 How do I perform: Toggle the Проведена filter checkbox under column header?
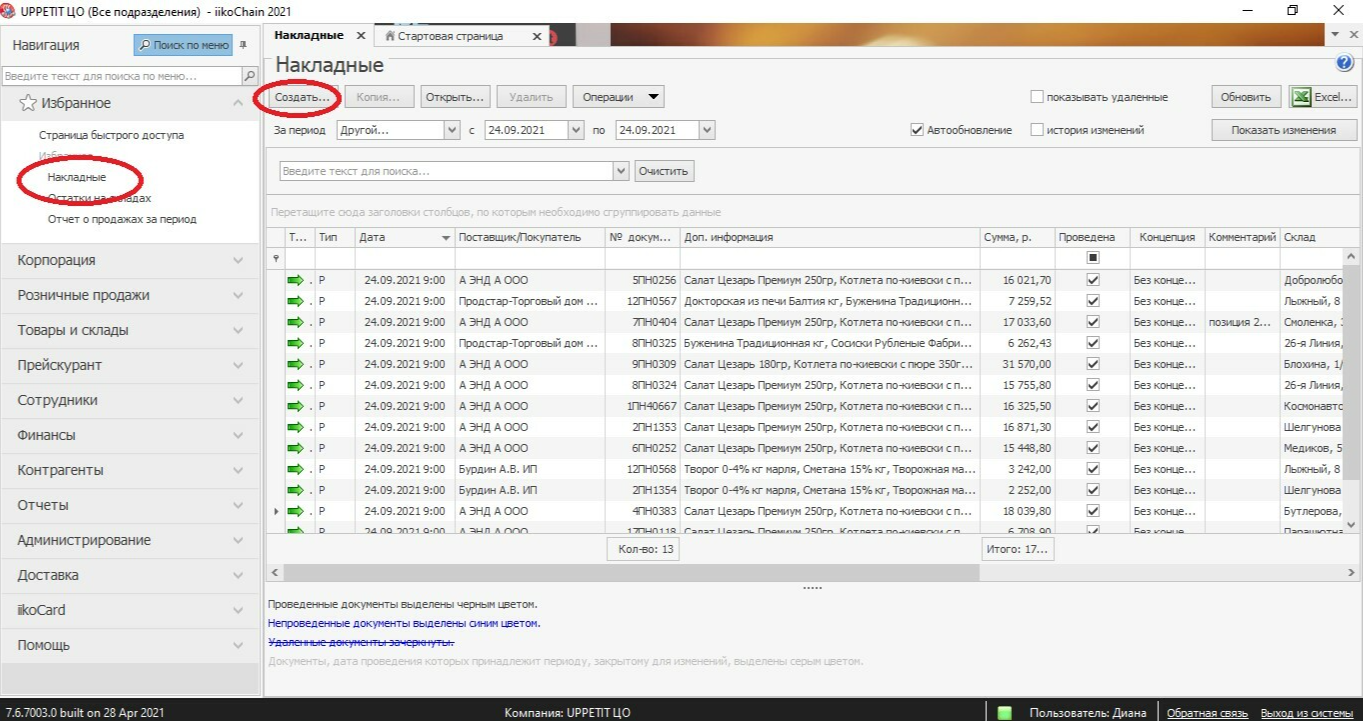coord(1093,258)
